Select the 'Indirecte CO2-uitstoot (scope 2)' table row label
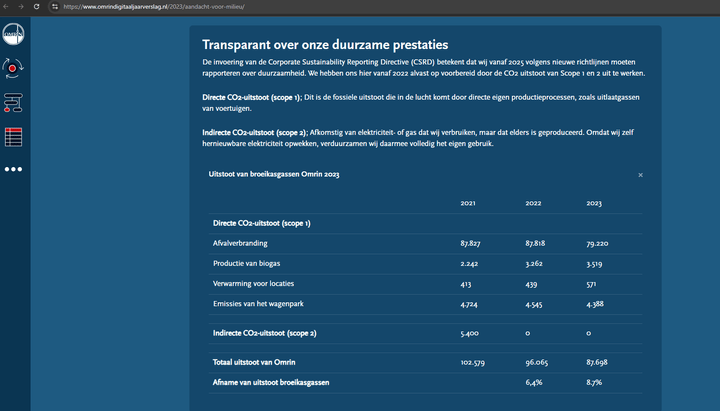 (x=264, y=333)
